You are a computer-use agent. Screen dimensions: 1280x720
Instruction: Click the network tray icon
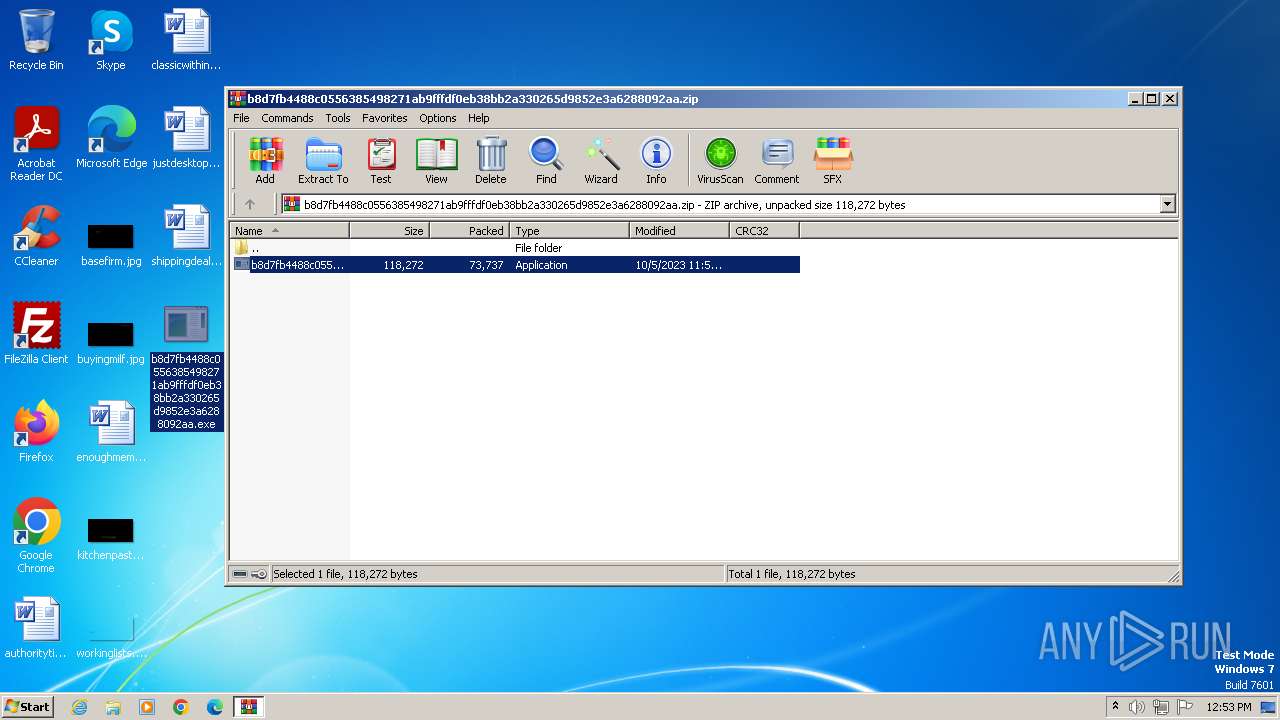coord(1161,707)
